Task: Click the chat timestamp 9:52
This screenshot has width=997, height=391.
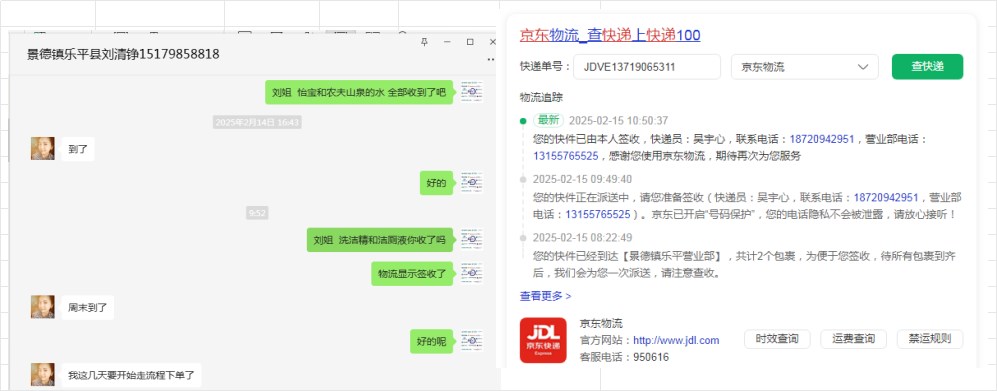Action: tap(257, 213)
